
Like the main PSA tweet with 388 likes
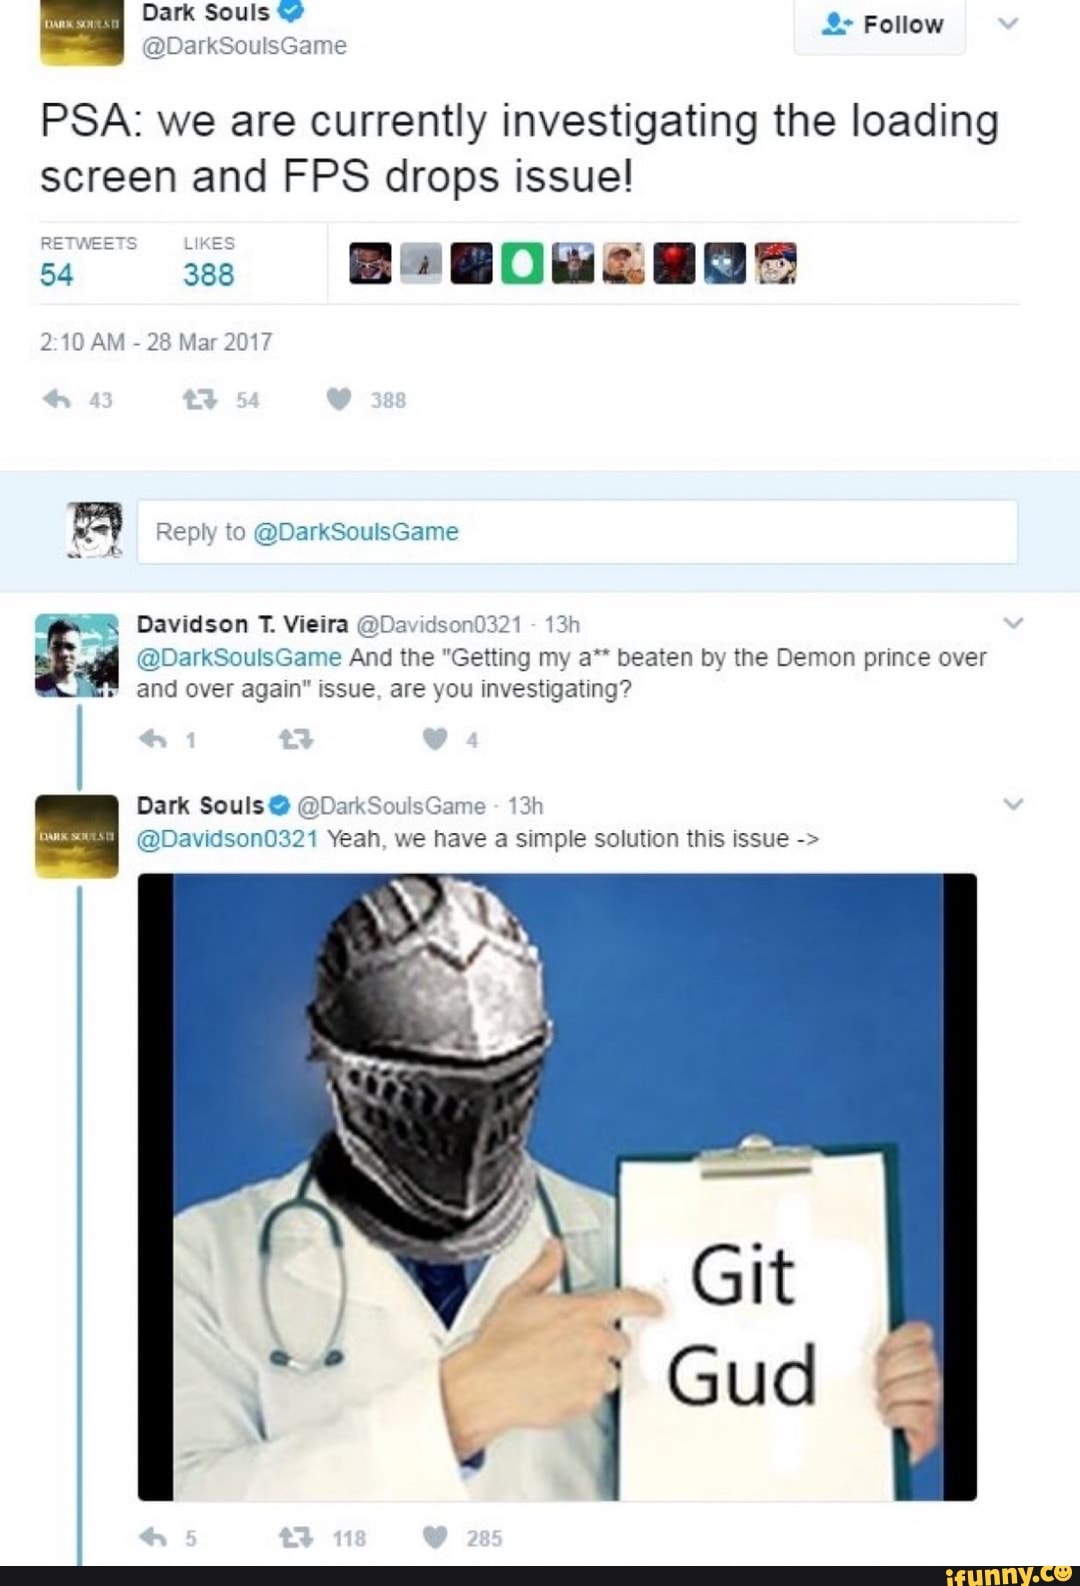339,400
